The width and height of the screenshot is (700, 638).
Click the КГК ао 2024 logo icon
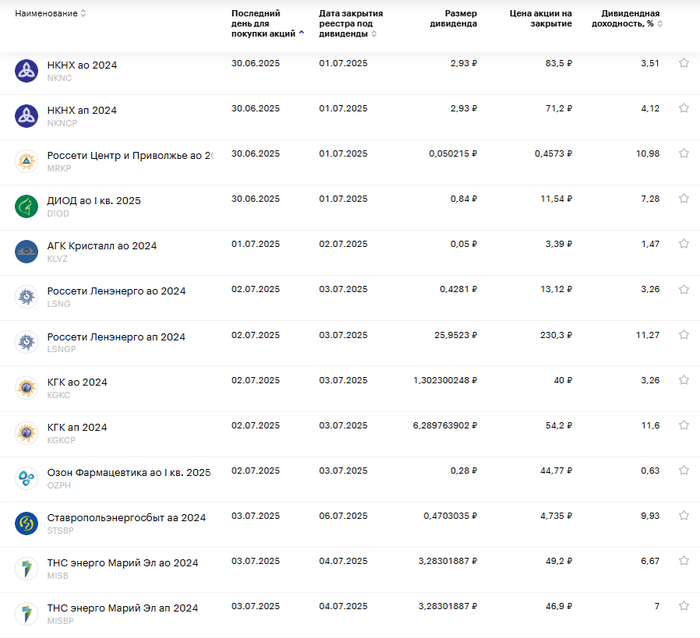26,387
